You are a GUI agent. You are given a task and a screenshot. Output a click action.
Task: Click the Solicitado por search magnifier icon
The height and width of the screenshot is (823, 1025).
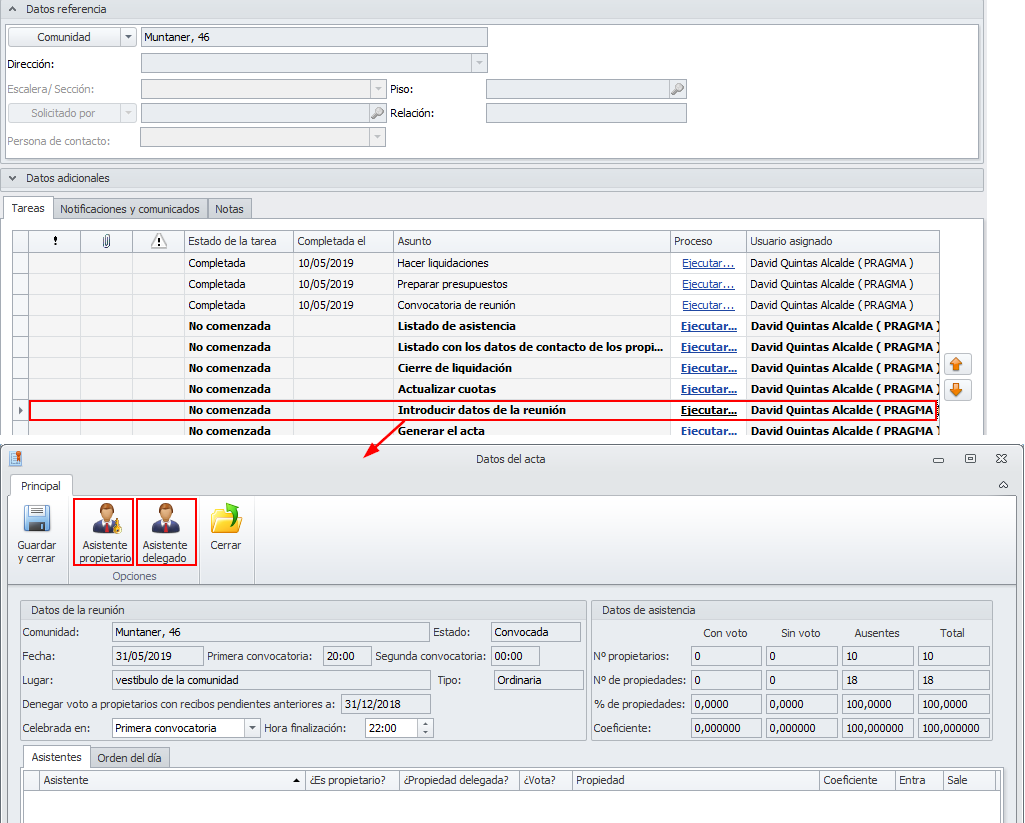click(377, 113)
